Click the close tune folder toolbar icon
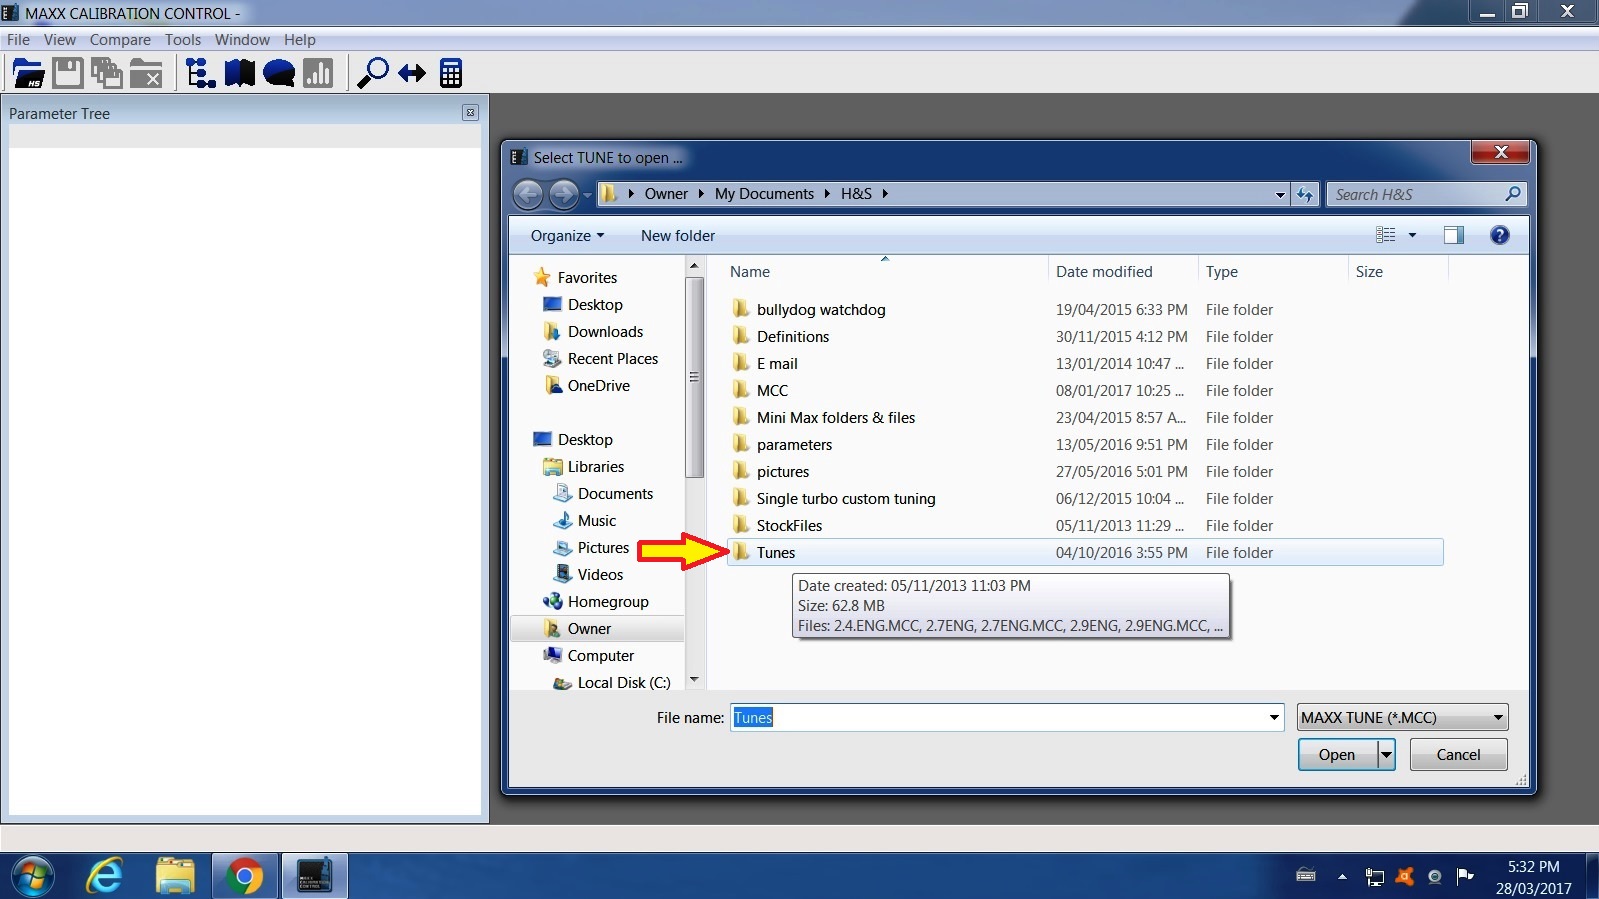Image resolution: width=1599 pixels, height=899 pixels. point(146,73)
